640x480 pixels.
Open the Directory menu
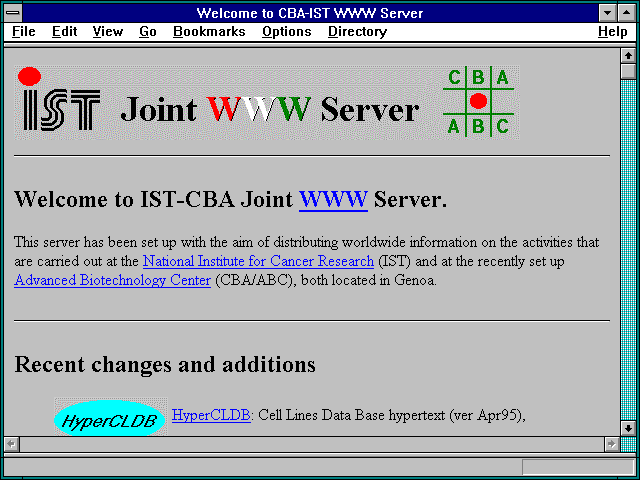point(358,32)
